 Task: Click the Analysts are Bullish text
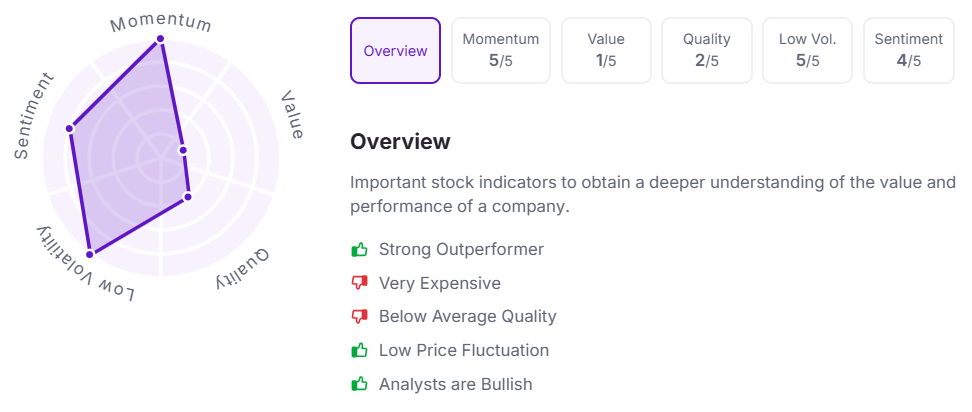tap(455, 384)
